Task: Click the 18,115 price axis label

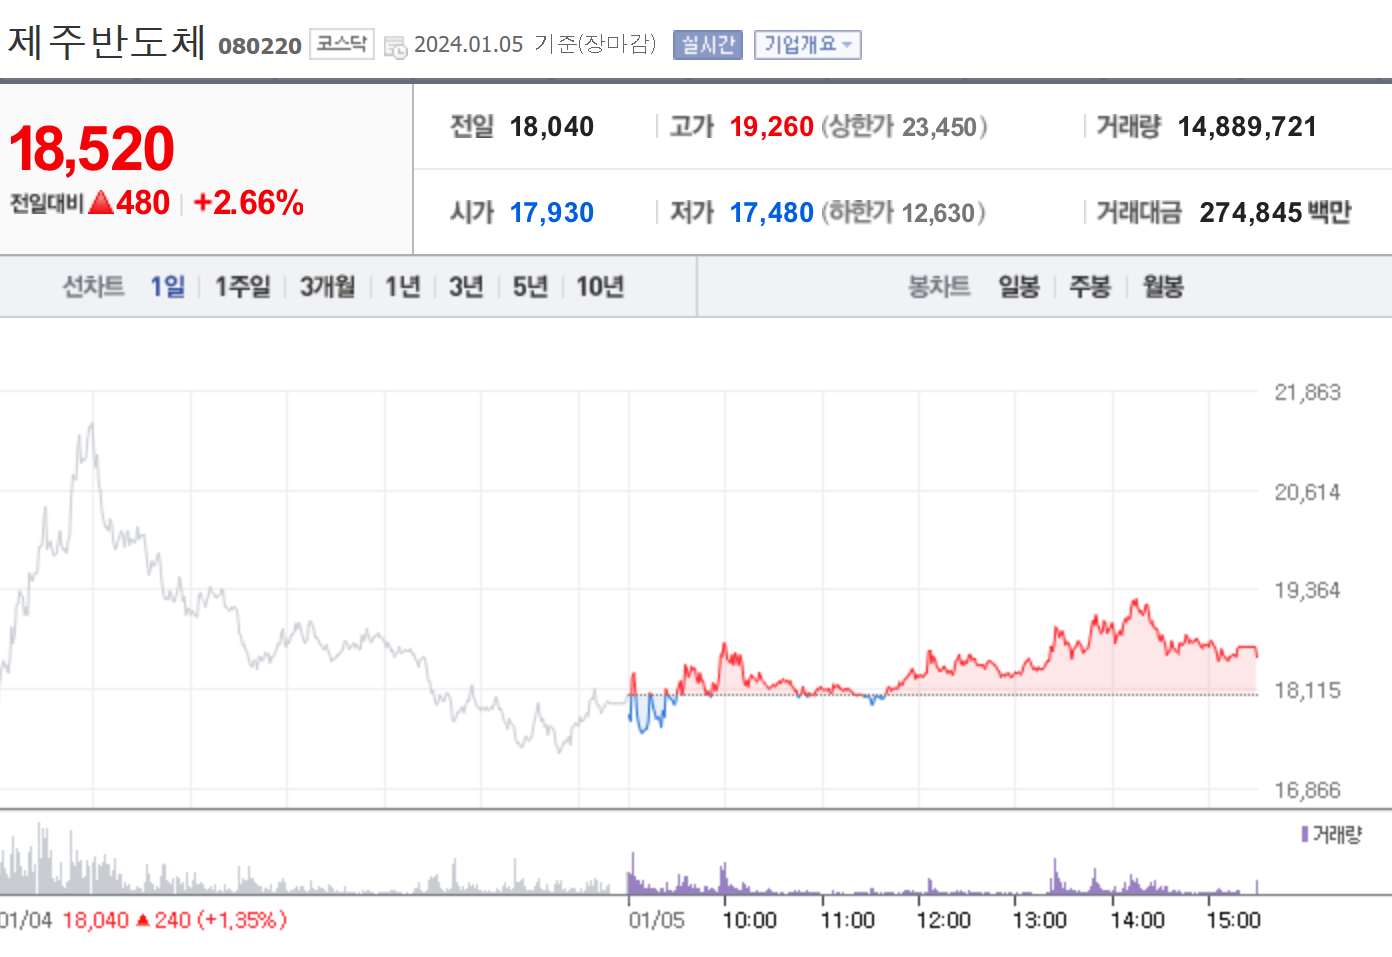Action: [1307, 690]
